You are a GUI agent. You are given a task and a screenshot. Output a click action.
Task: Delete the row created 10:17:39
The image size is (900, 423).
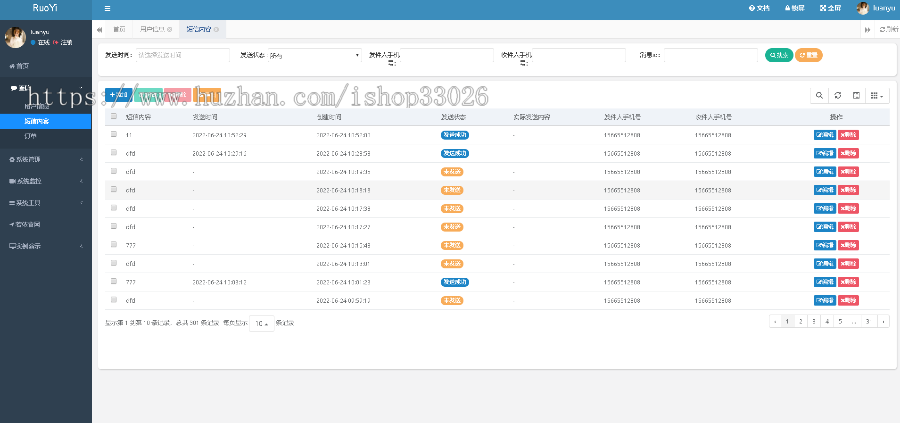click(848, 208)
